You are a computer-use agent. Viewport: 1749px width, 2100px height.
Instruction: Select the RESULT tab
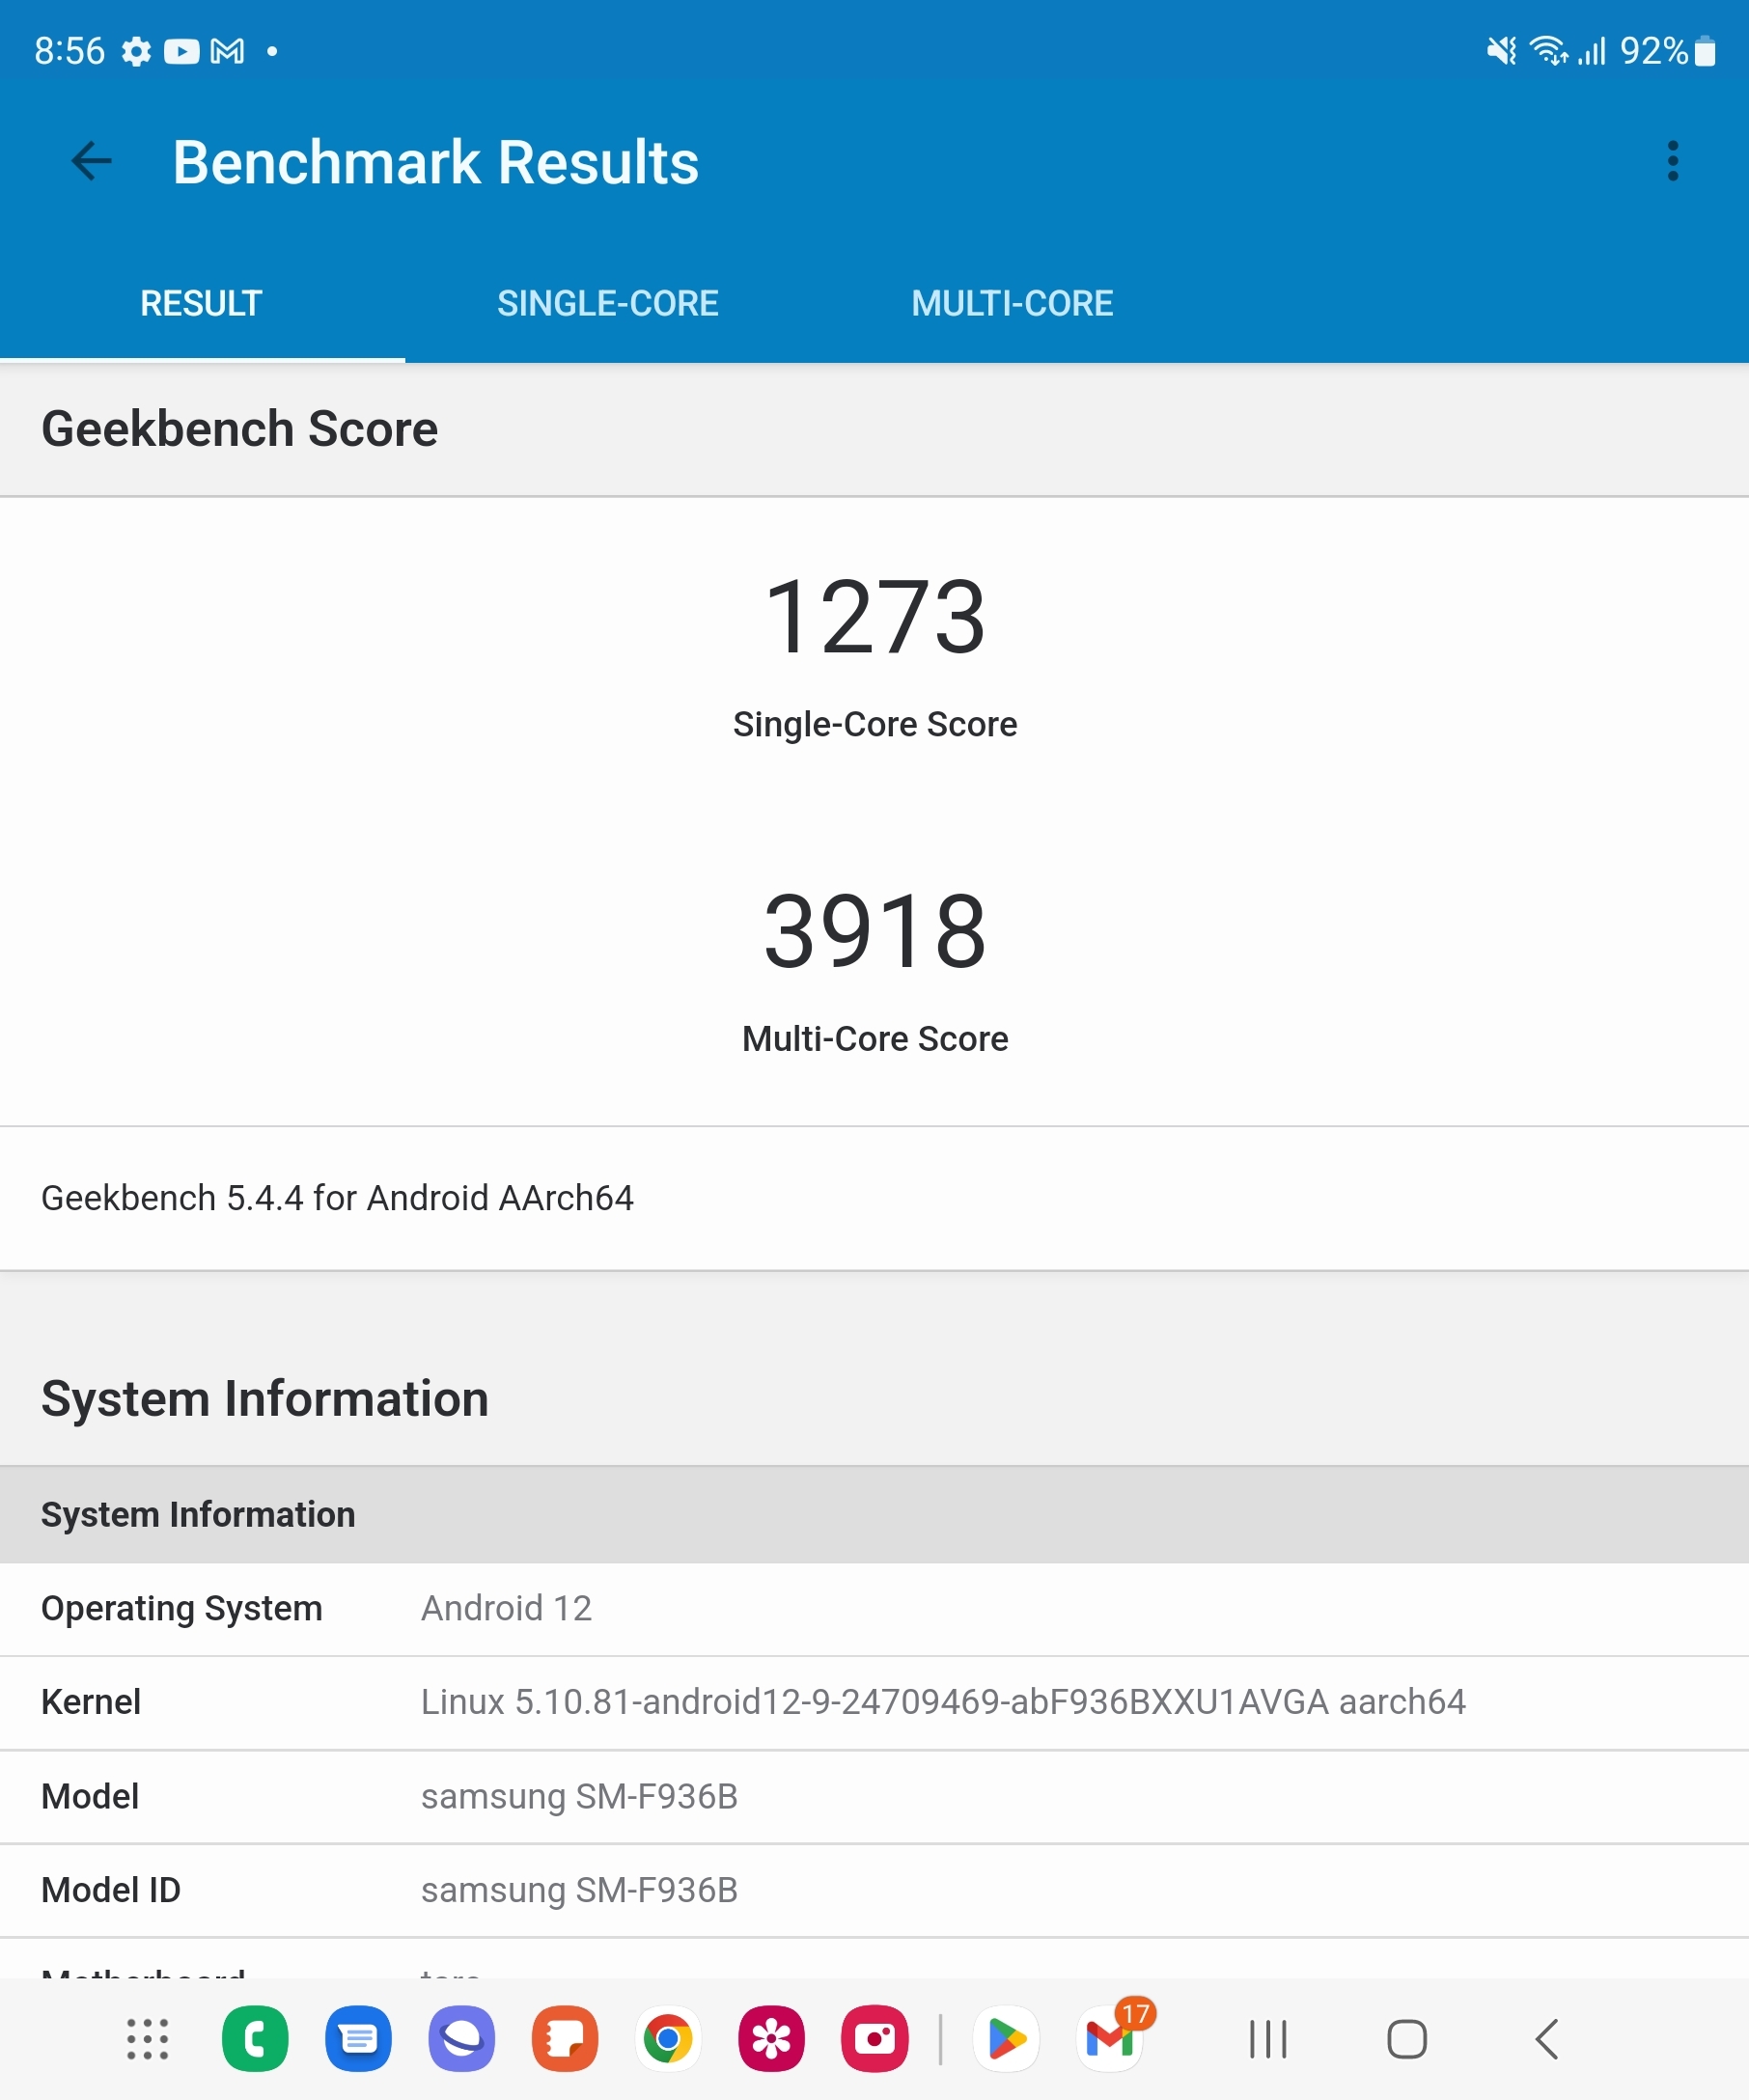(x=201, y=303)
